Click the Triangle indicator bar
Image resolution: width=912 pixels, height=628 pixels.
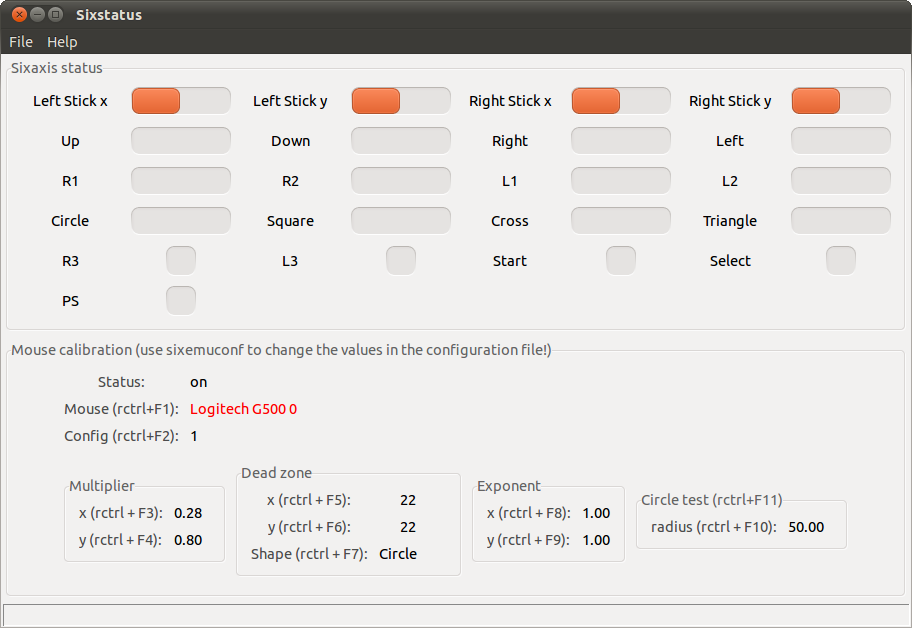point(840,221)
